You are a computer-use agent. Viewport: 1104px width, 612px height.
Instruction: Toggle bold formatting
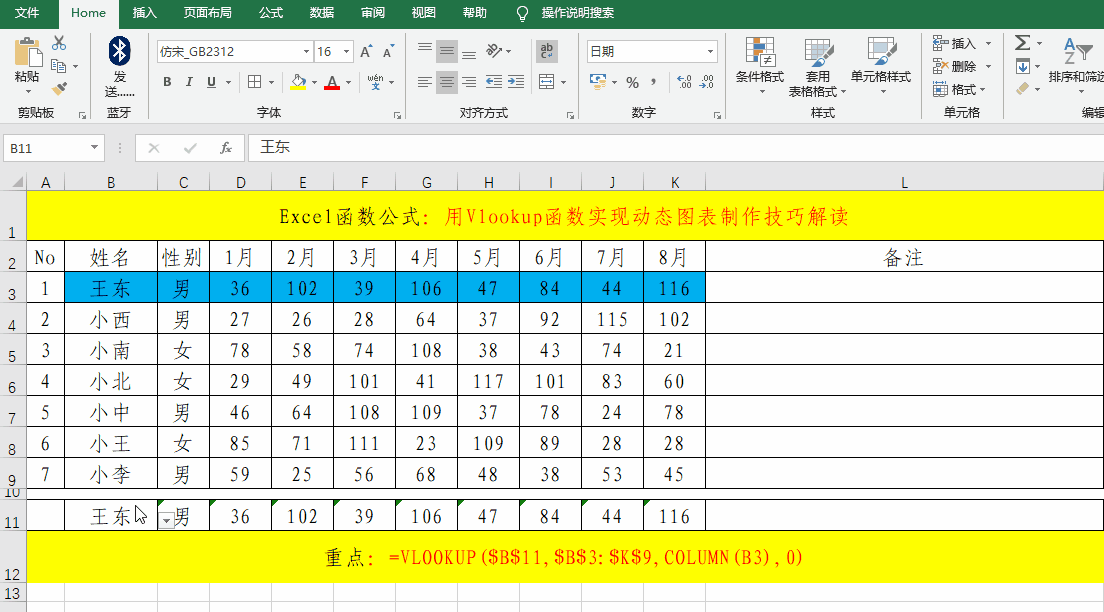pyautogui.click(x=167, y=82)
